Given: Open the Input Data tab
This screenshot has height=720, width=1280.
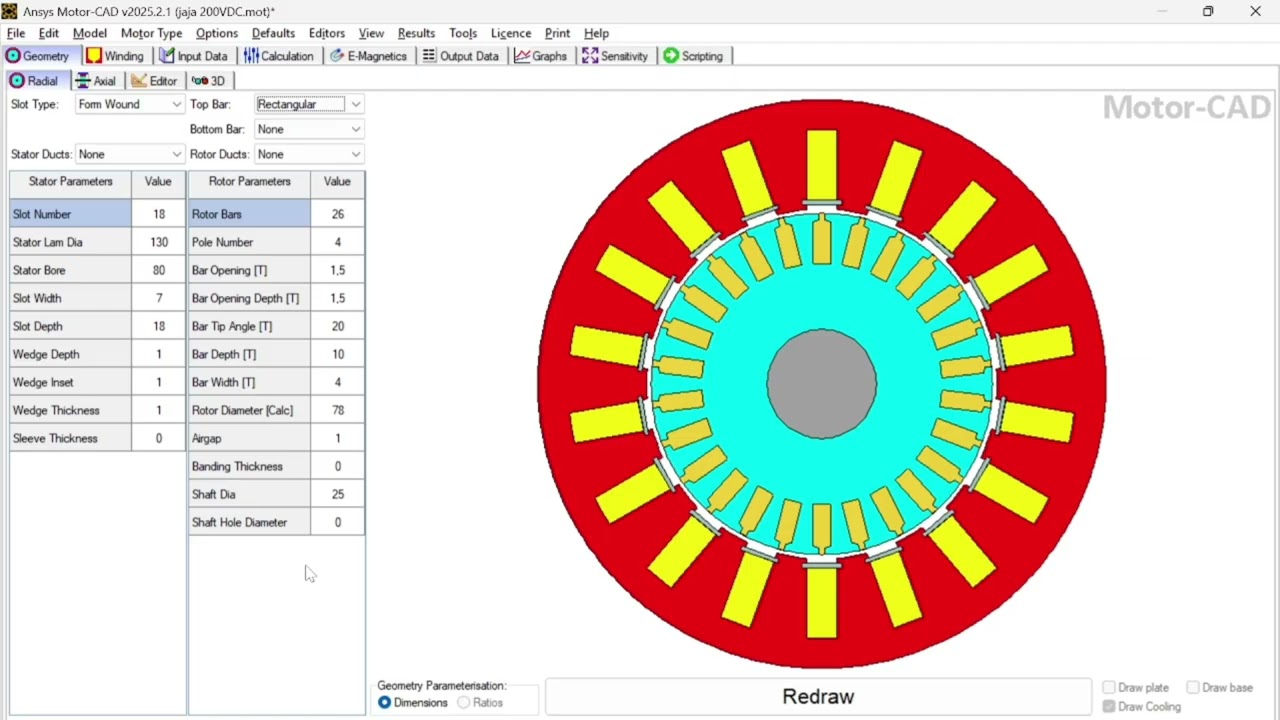Looking at the screenshot, I should pyautogui.click(x=194, y=56).
